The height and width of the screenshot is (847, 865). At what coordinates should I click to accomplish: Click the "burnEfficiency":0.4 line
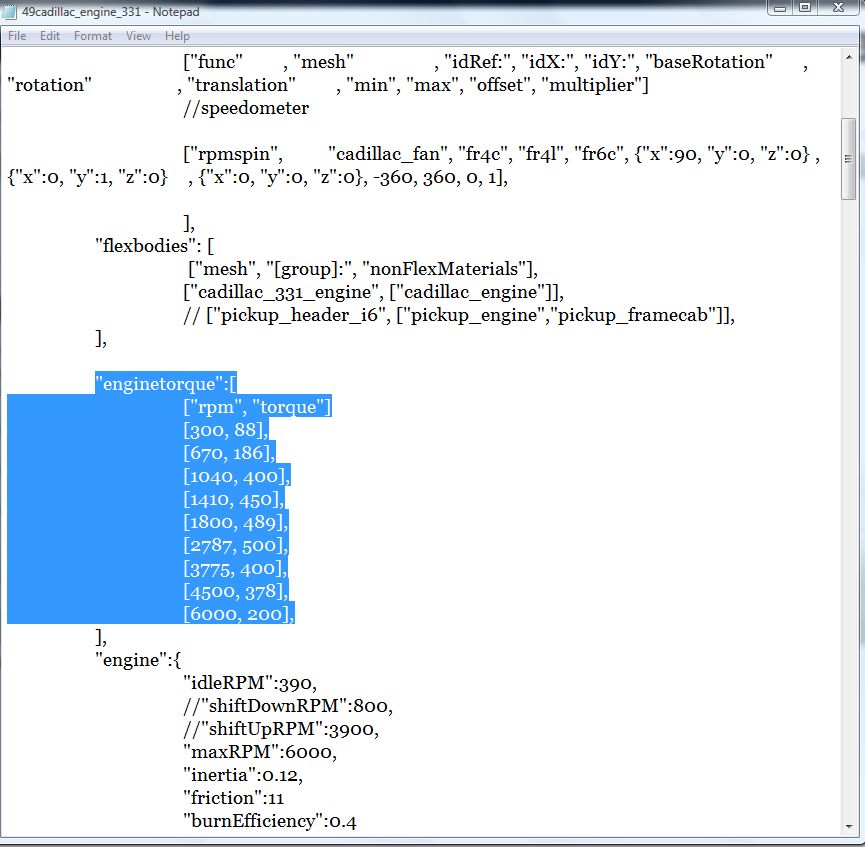point(270,821)
